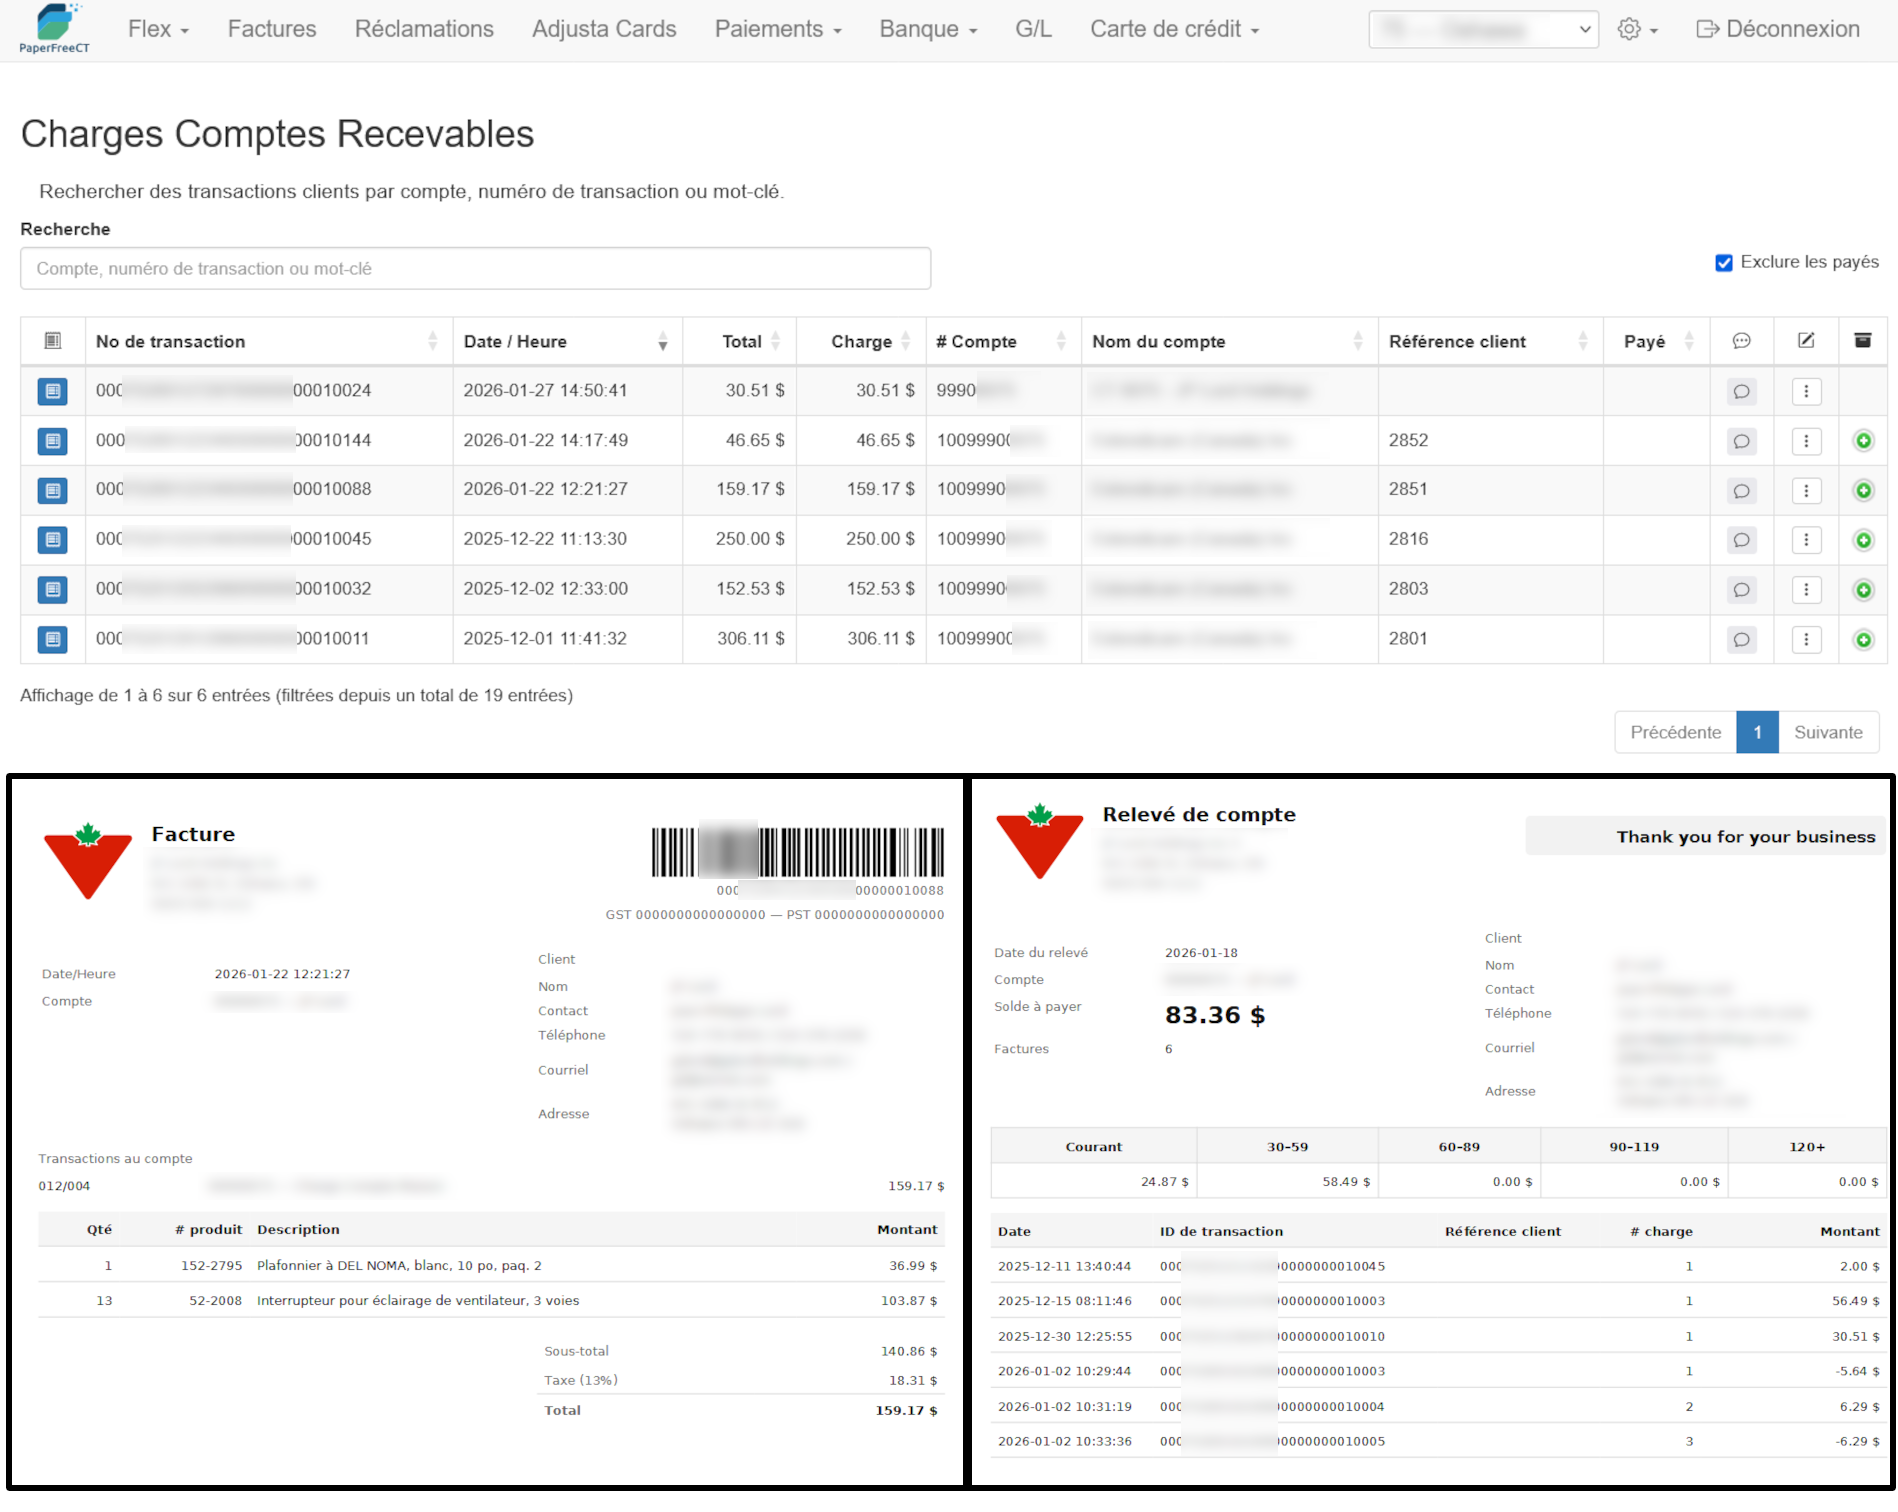Click green plus icon for reference 2816
The width and height of the screenshot is (1898, 1512).
(x=1863, y=541)
